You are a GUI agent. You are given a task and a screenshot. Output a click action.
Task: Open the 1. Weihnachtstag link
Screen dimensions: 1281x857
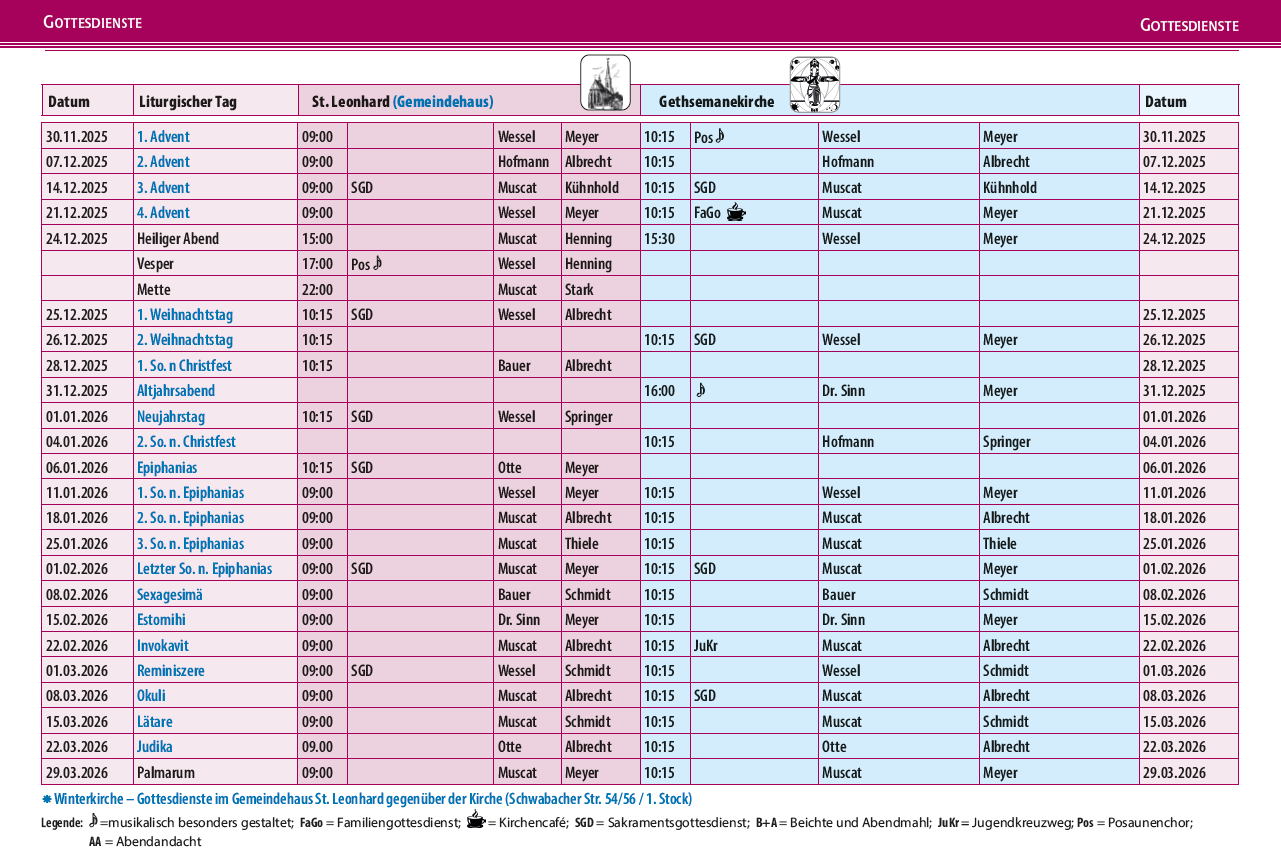[x=184, y=314]
